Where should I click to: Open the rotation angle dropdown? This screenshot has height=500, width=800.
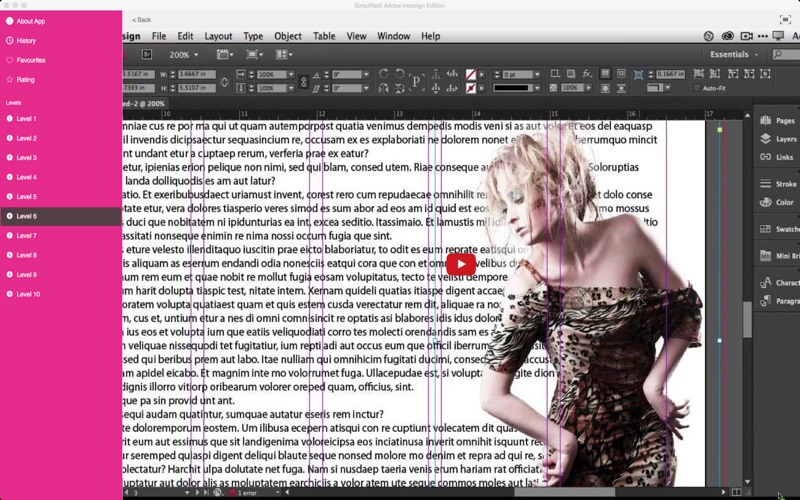pos(366,74)
